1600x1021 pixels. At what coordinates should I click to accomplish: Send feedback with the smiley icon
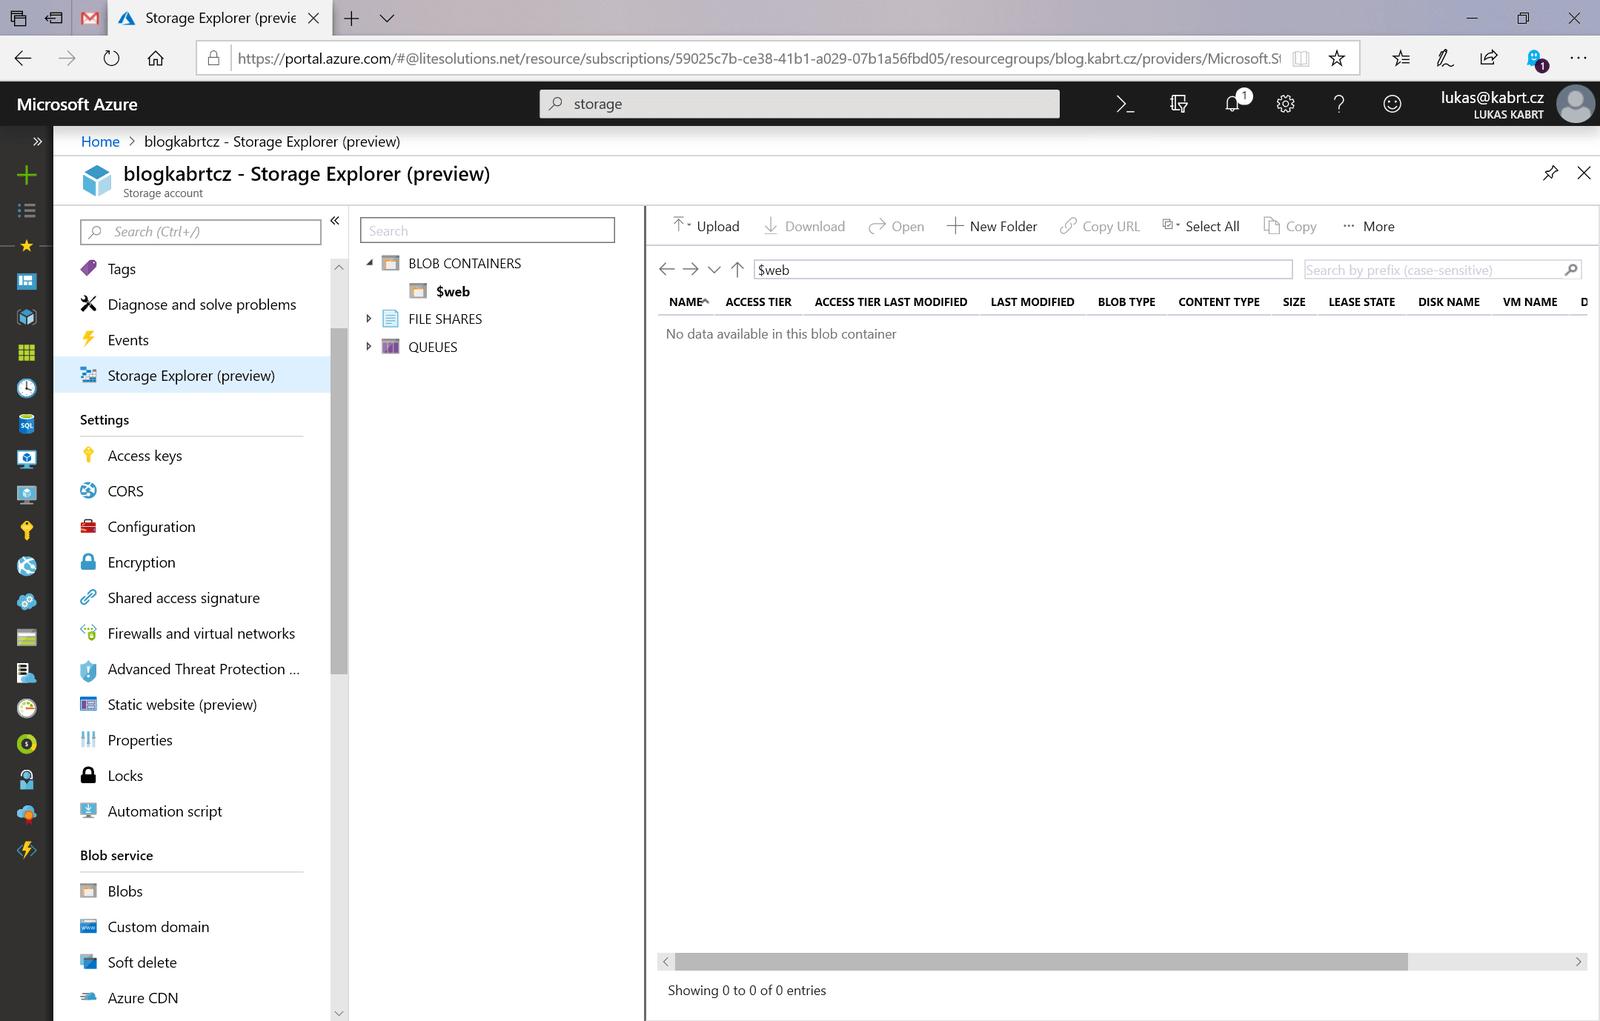click(1392, 104)
